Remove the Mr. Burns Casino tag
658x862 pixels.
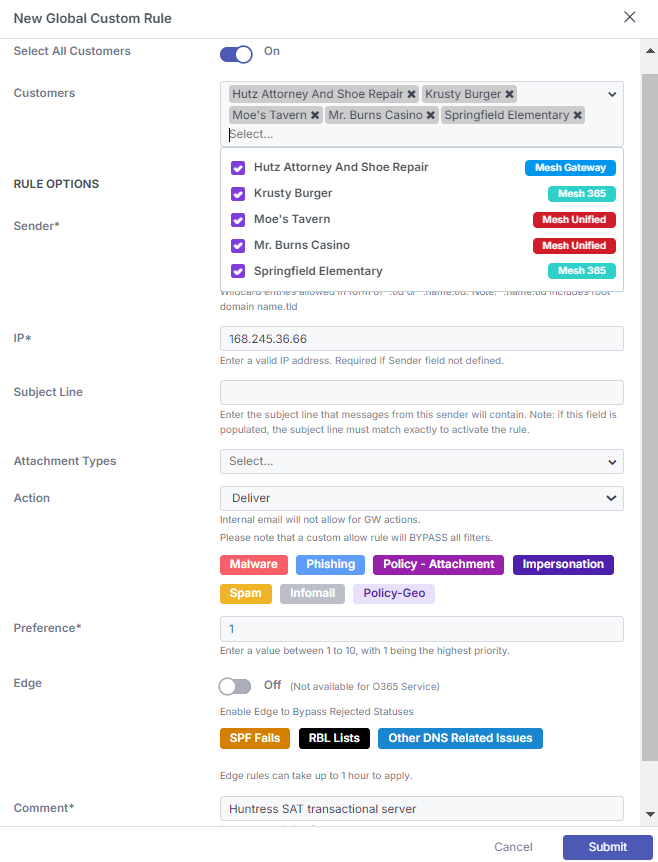click(431, 115)
